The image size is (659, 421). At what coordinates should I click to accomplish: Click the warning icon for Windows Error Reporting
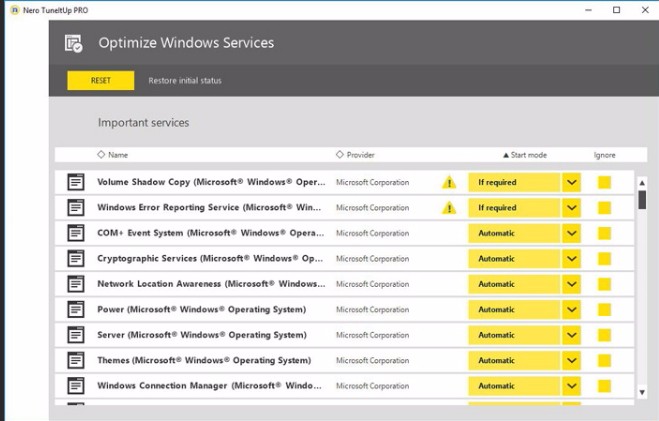[450, 208]
